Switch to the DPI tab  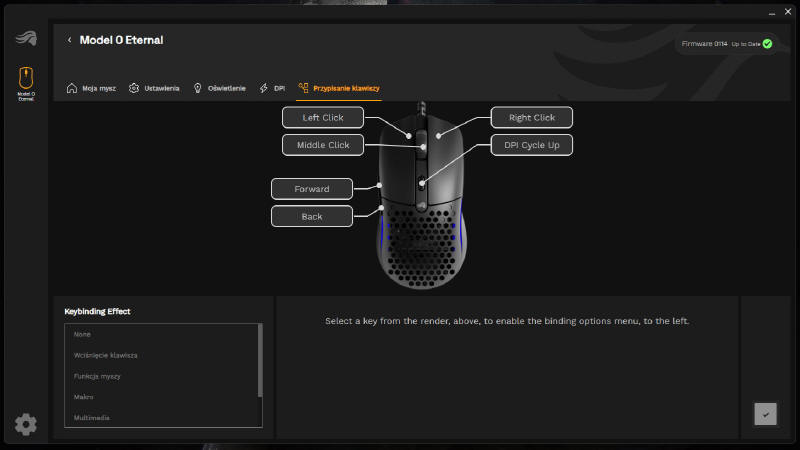[272, 88]
